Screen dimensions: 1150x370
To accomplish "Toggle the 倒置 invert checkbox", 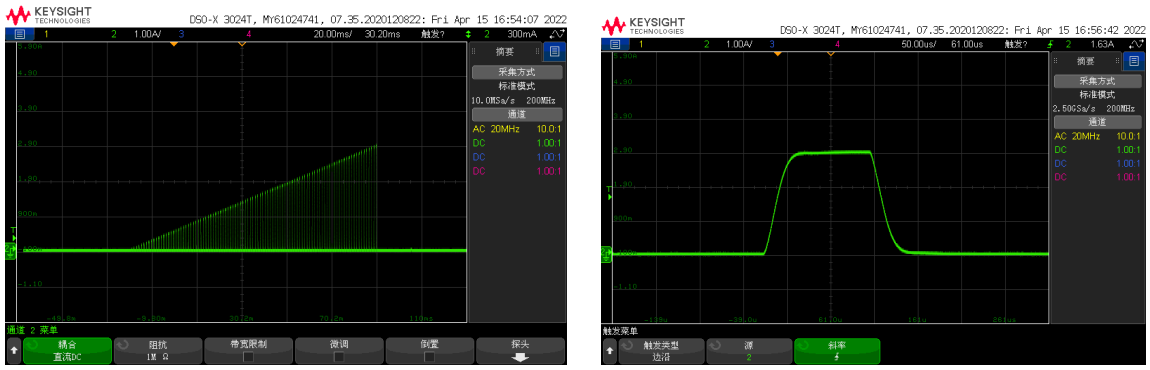I will 429,357.
